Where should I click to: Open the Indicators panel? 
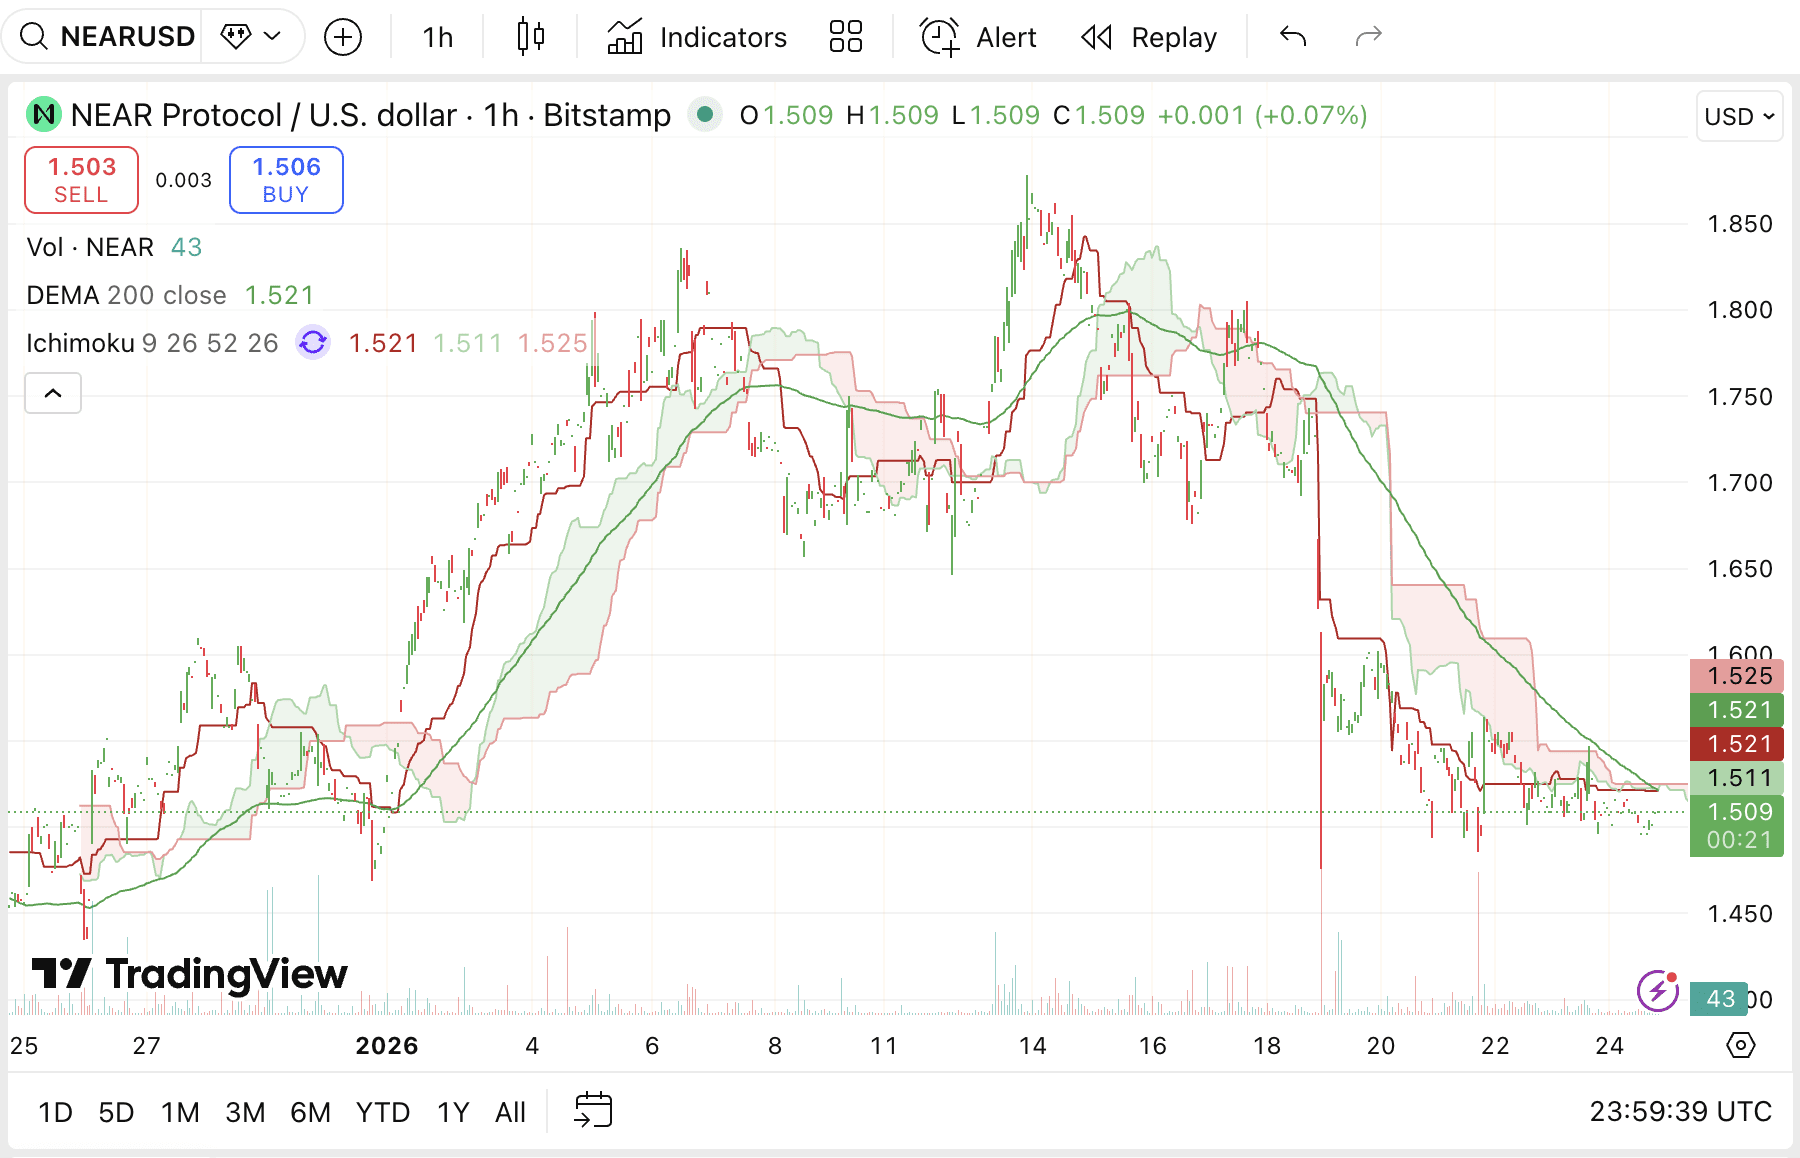[697, 37]
